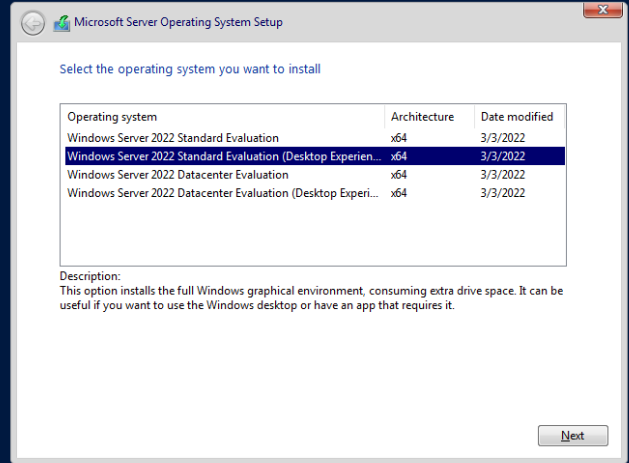Screen dimensions: 629x463
Task: Click x64 in the Datacenter Evaluation row
Action: tap(399, 175)
